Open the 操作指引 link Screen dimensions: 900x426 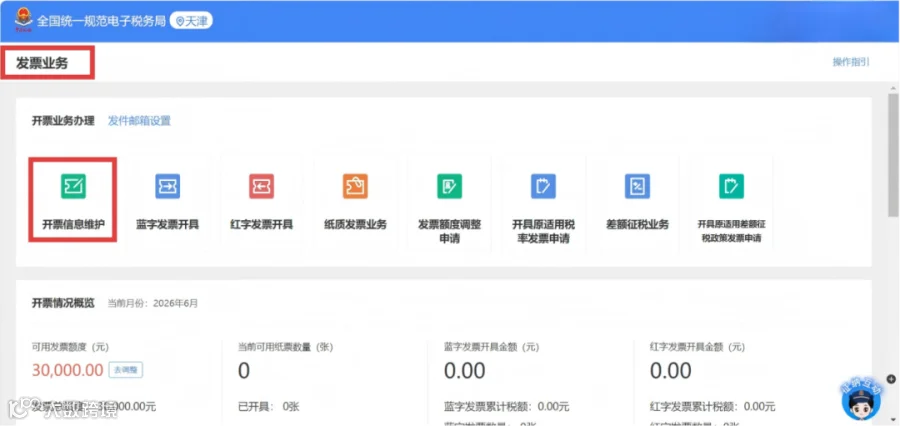point(851,62)
